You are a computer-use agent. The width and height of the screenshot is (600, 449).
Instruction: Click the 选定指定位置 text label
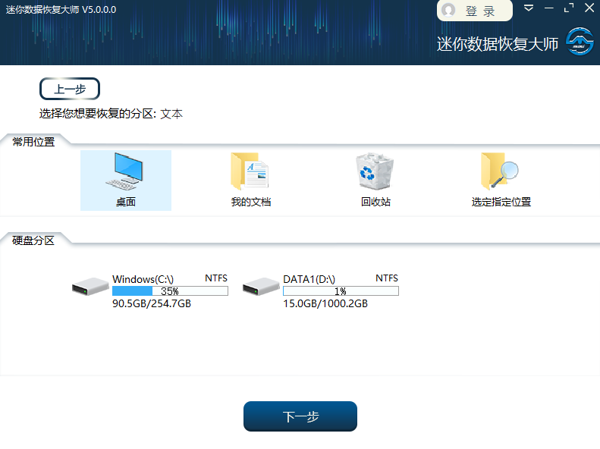pos(501,202)
